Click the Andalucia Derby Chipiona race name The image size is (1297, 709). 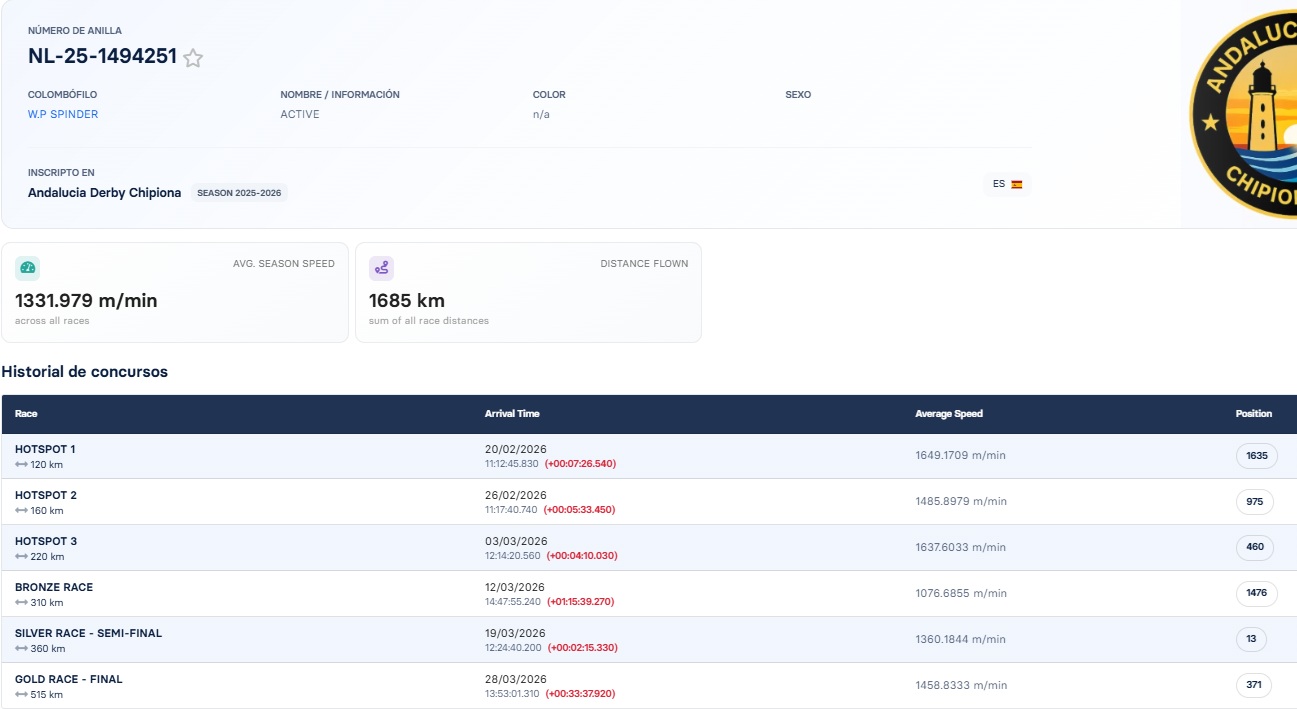(105, 193)
